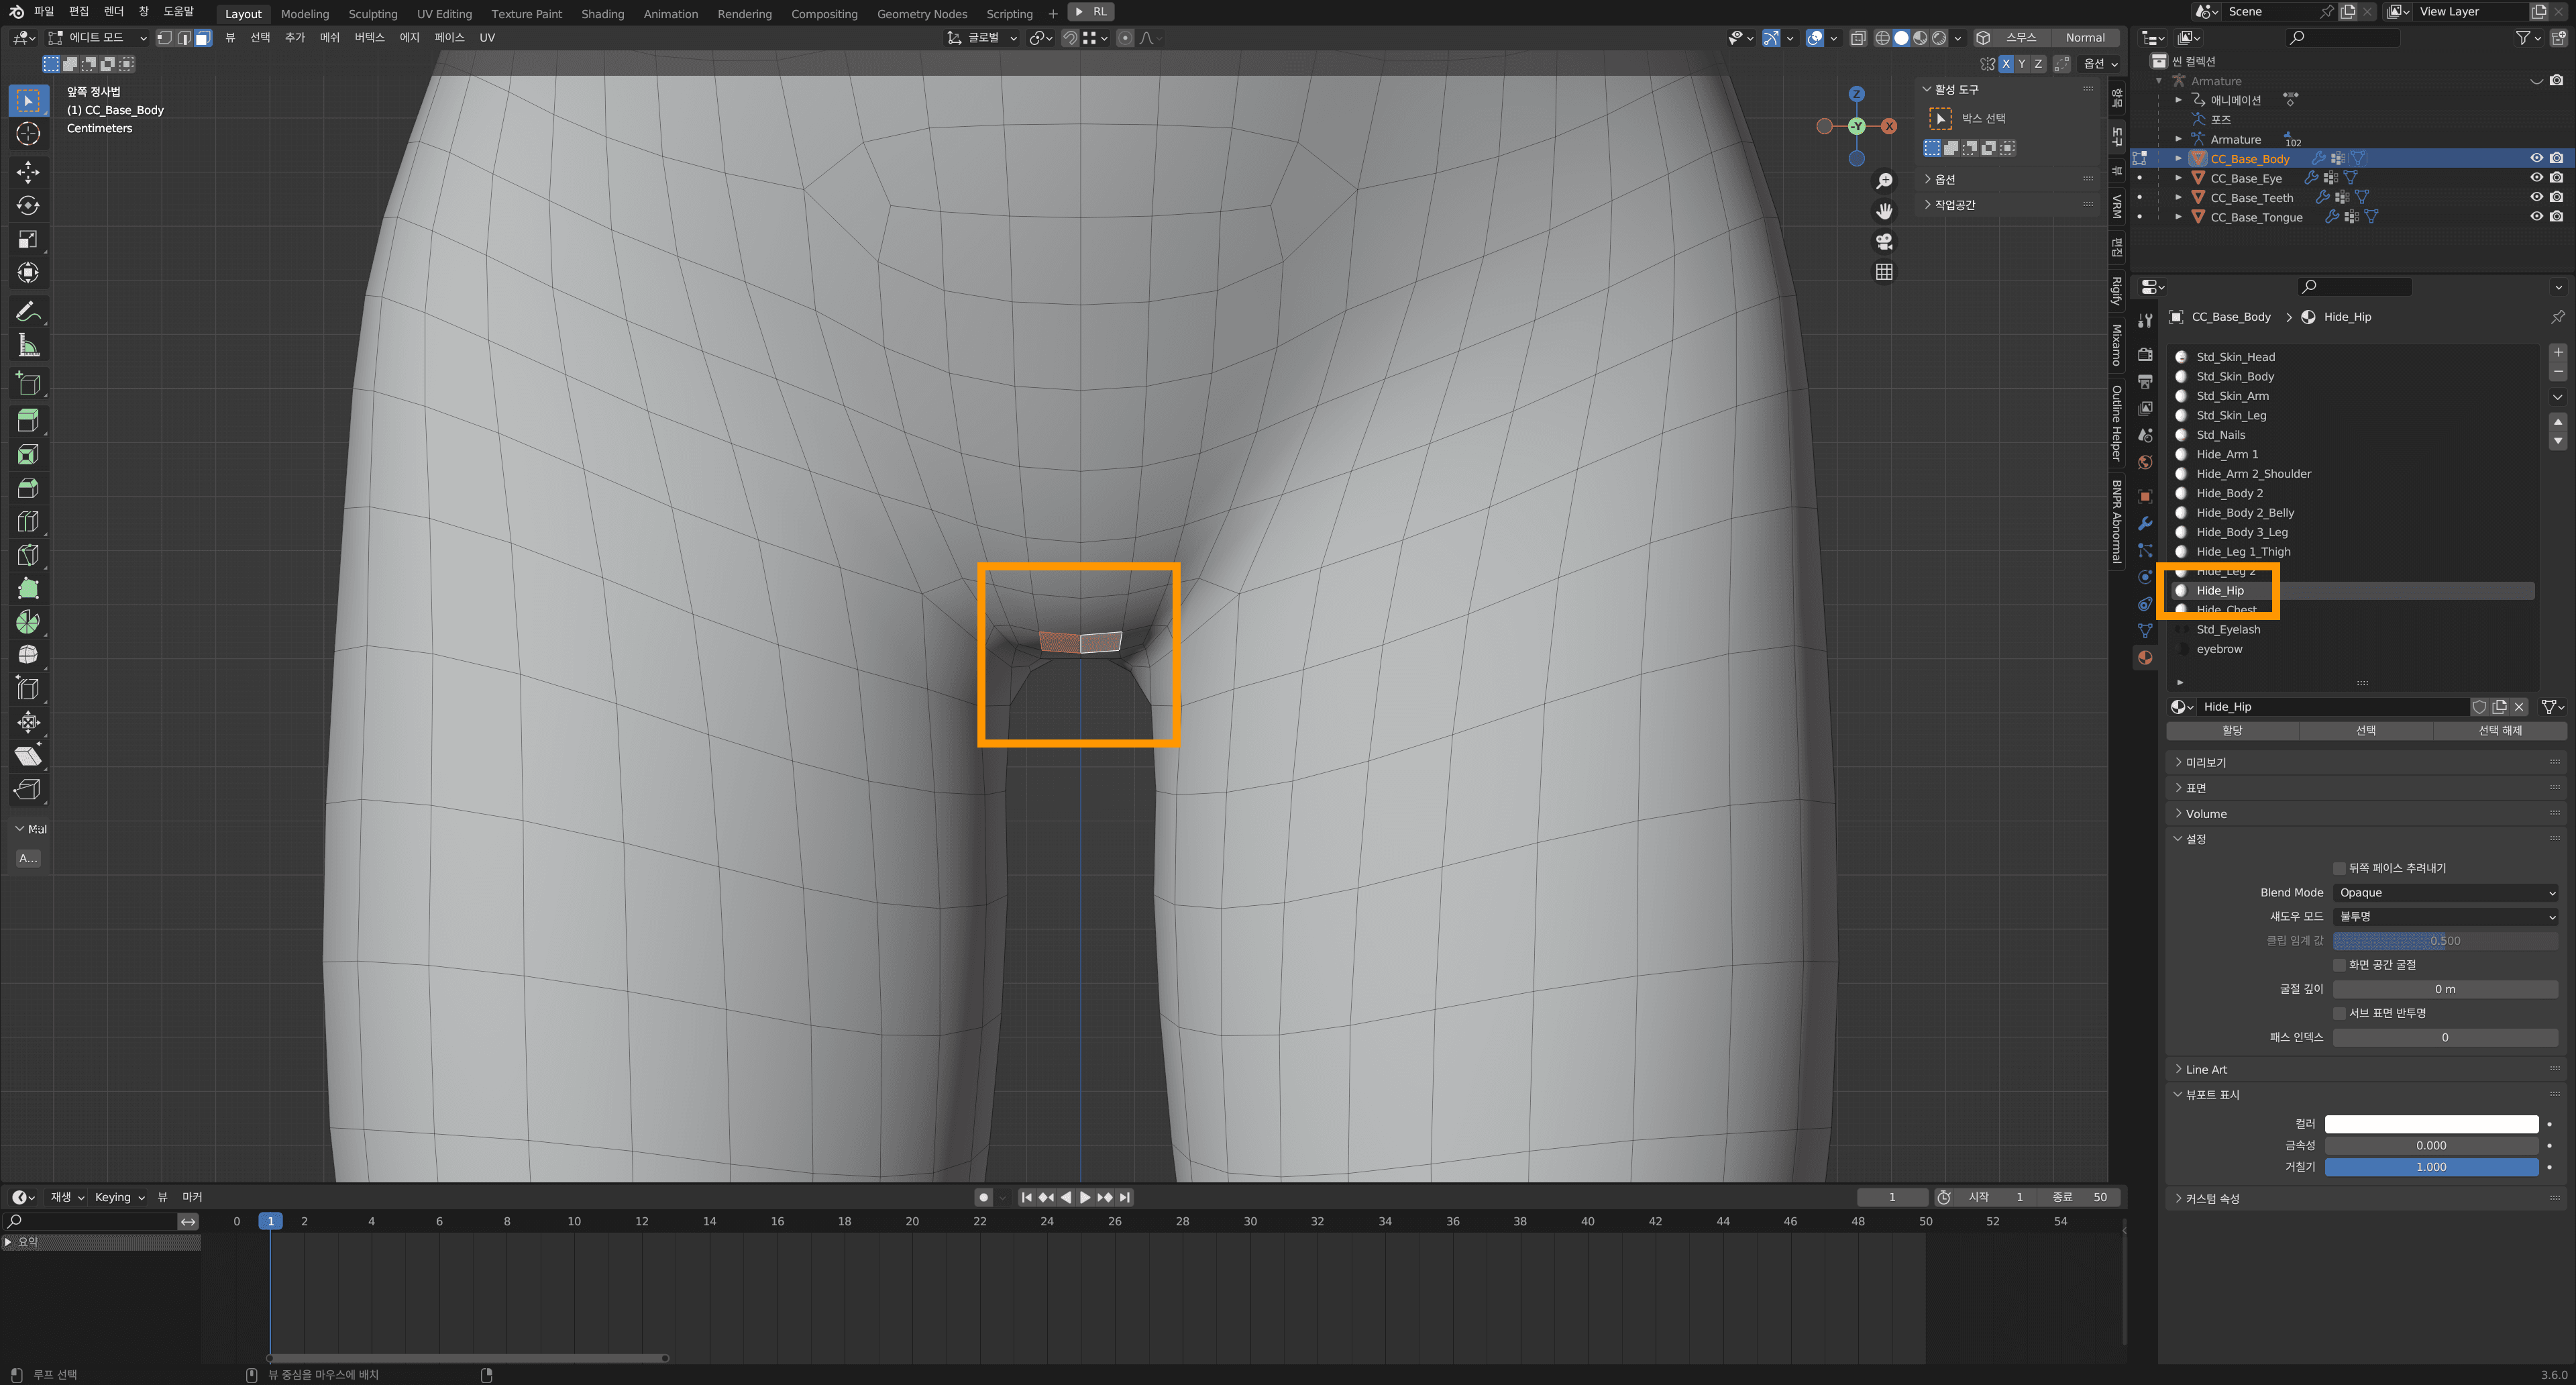Open the Modifier properties wrench tab
2576x1385 pixels.
point(2145,523)
